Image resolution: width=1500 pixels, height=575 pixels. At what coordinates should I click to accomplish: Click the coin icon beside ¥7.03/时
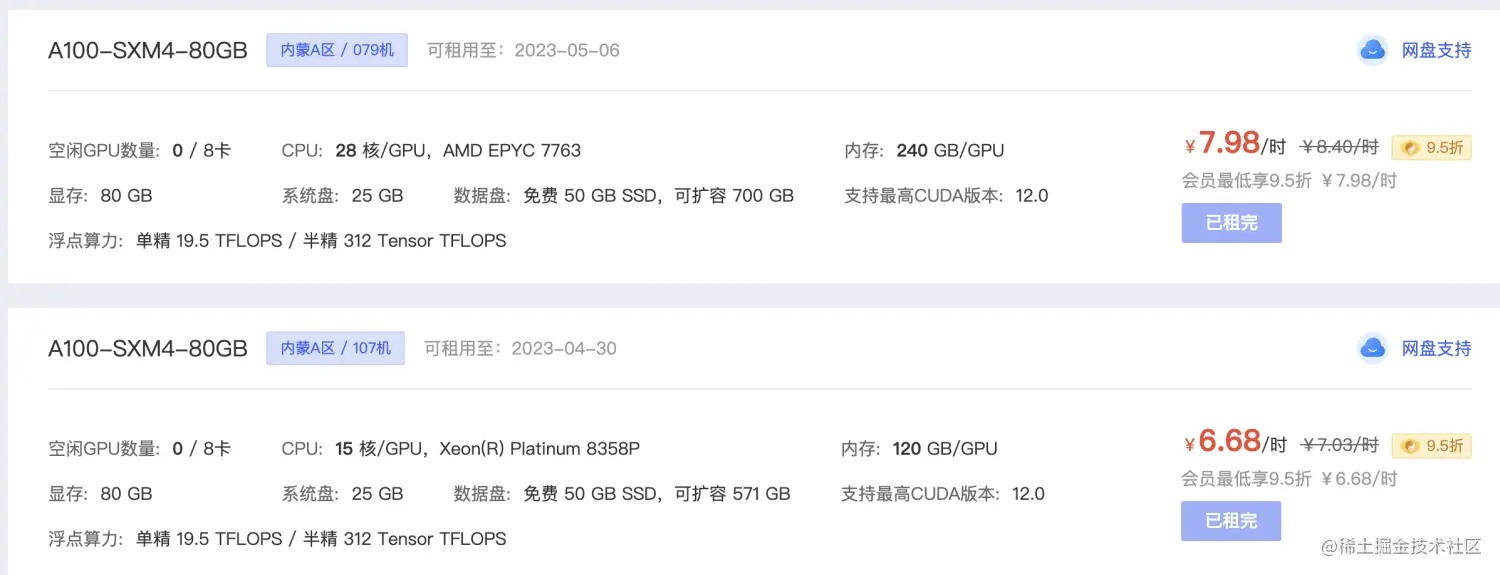click(1410, 446)
